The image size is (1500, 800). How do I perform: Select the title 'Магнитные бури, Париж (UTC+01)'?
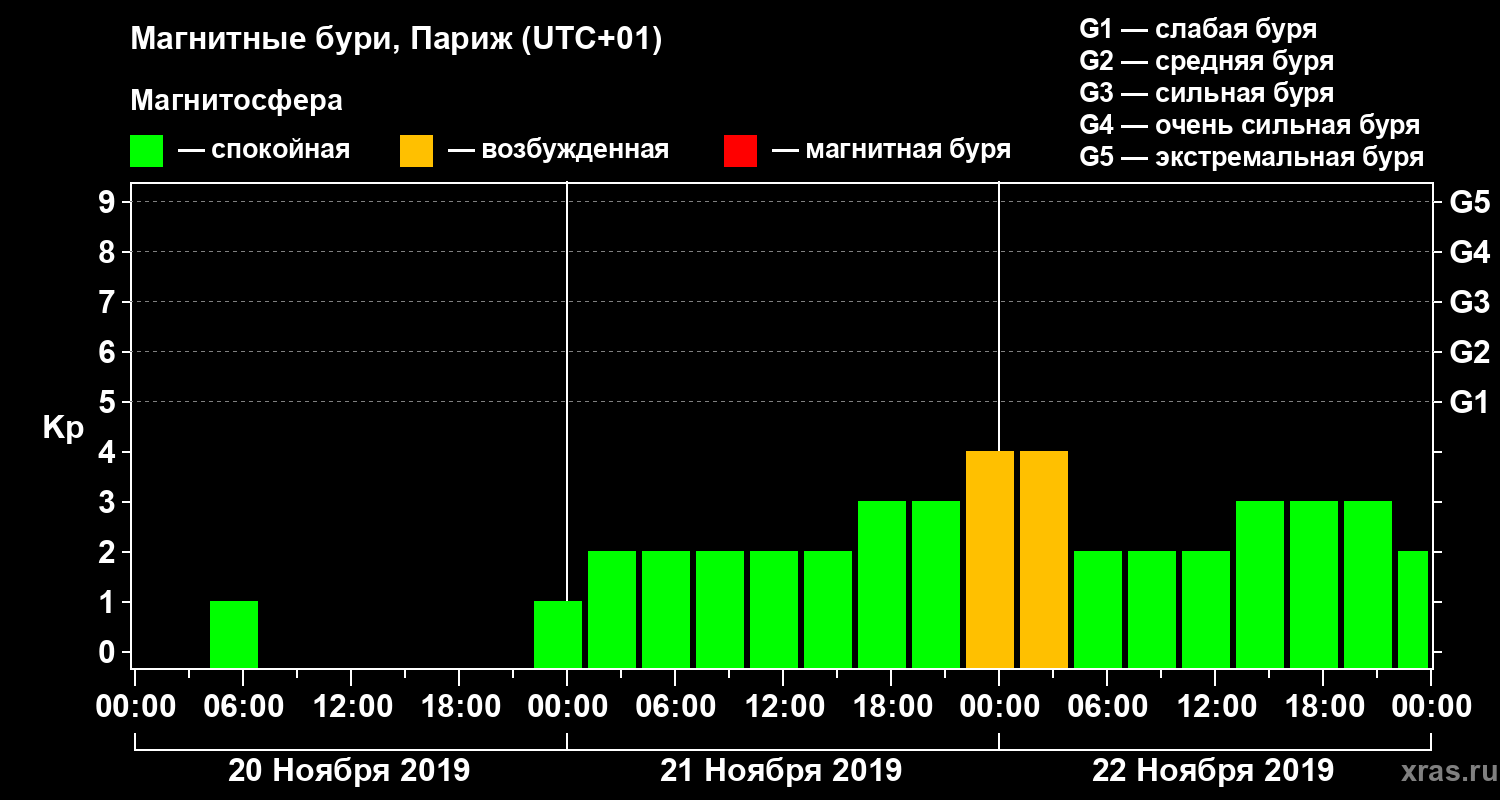[397, 40]
